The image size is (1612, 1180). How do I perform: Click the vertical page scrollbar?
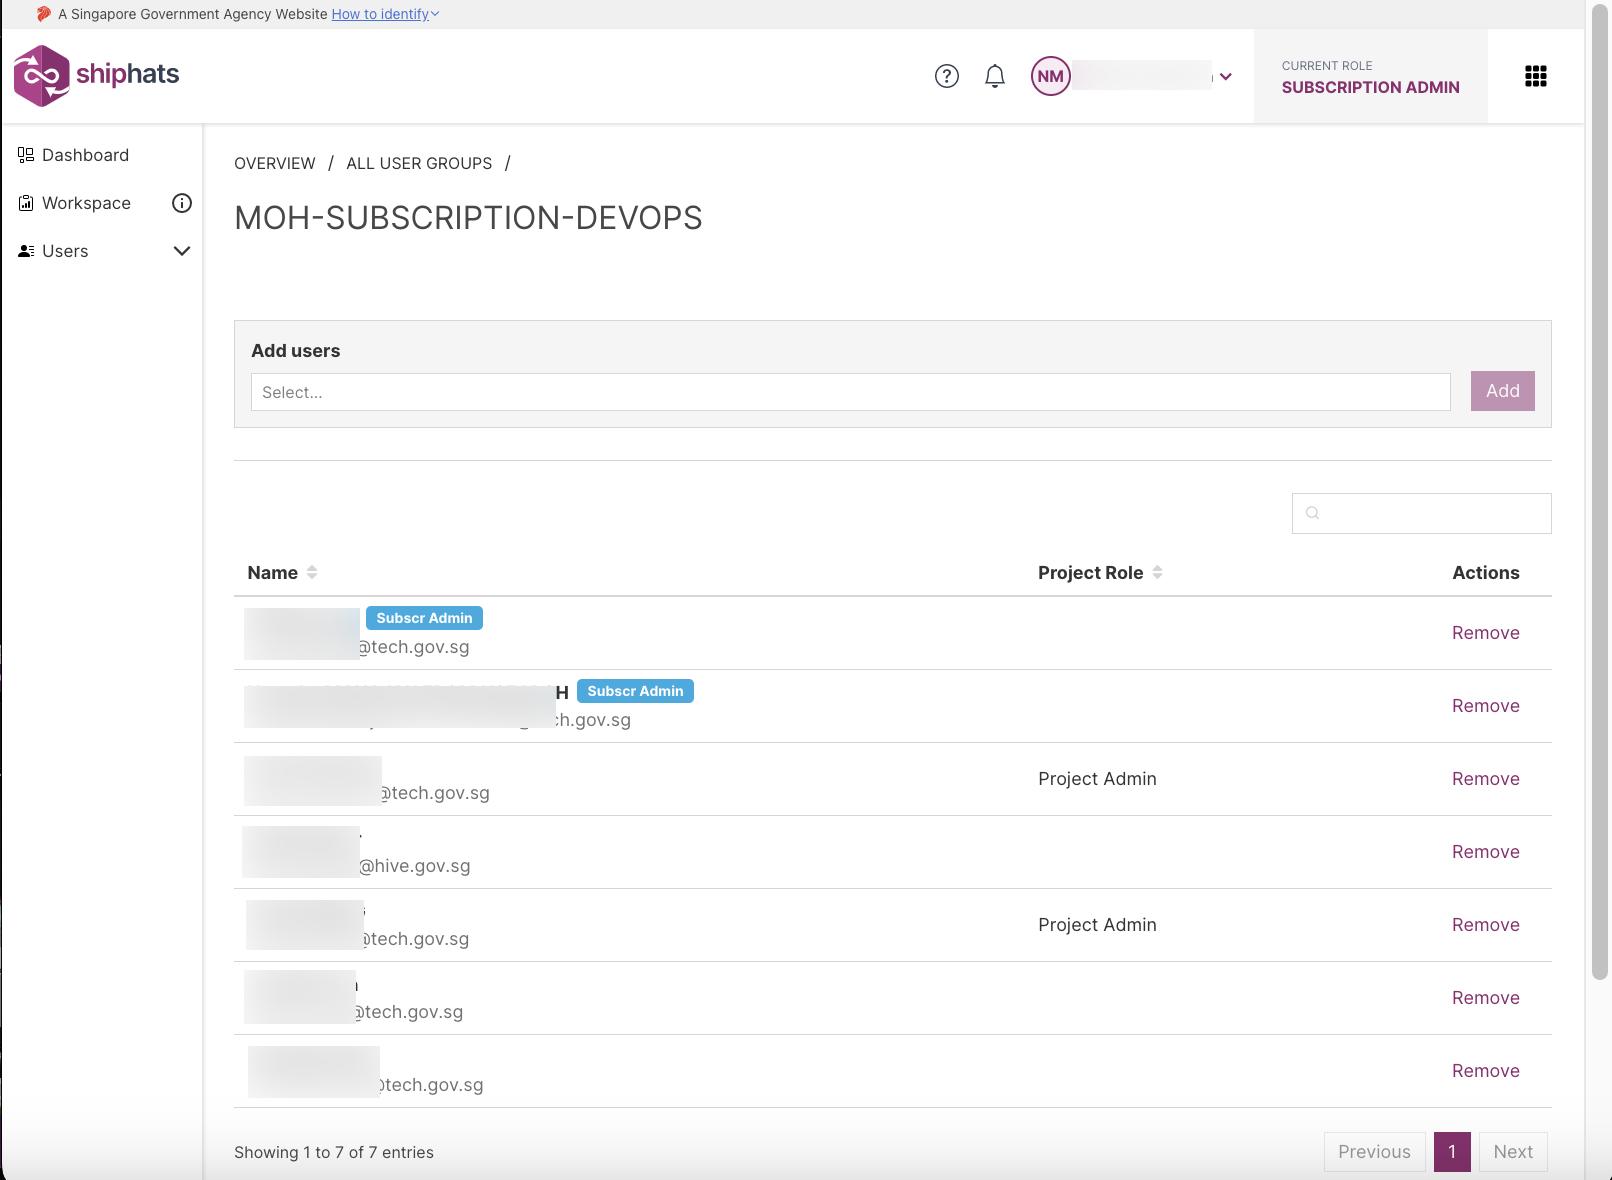[1599, 500]
